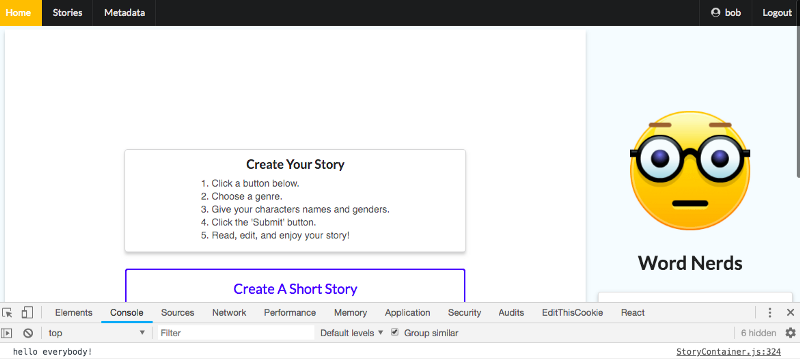800x362 pixels.
Task: Switch to the Memory tab
Action: click(x=351, y=313)
